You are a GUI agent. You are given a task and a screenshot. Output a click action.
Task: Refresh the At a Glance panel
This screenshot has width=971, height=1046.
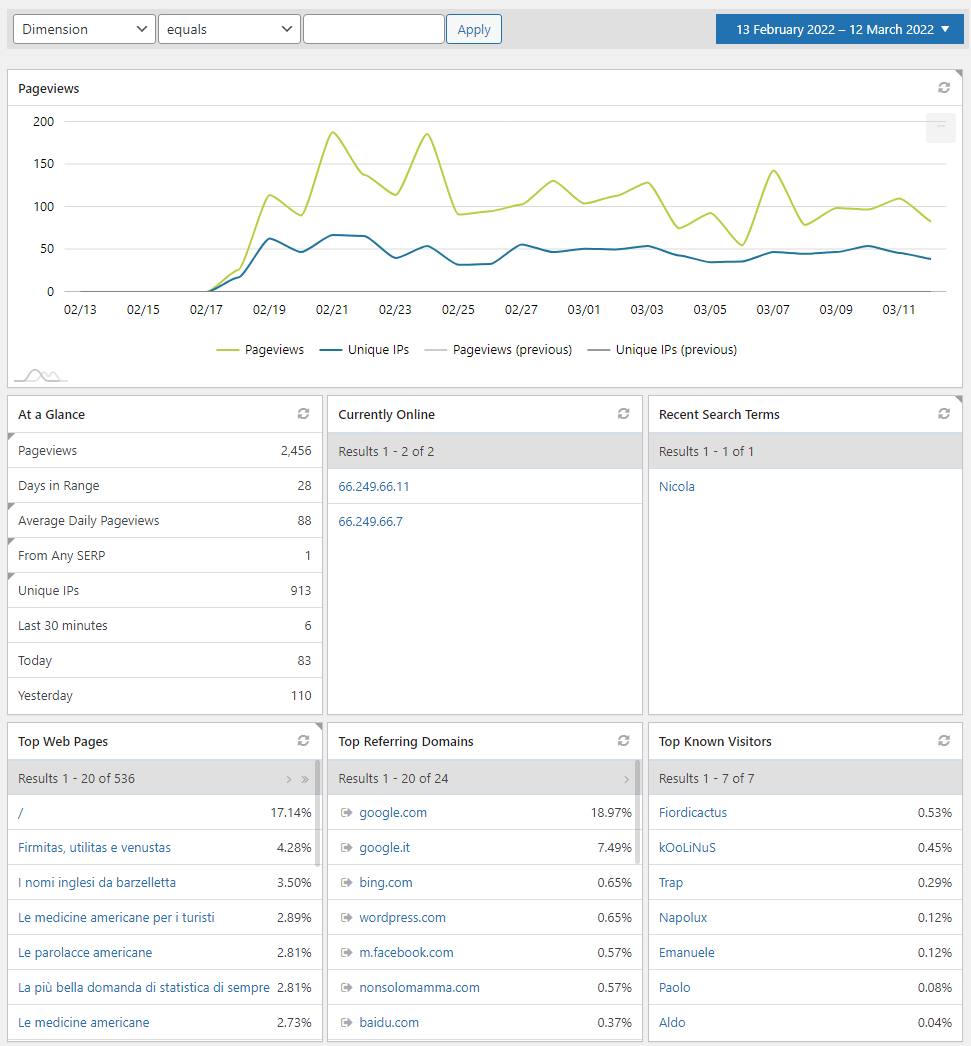tap(303, 414)
